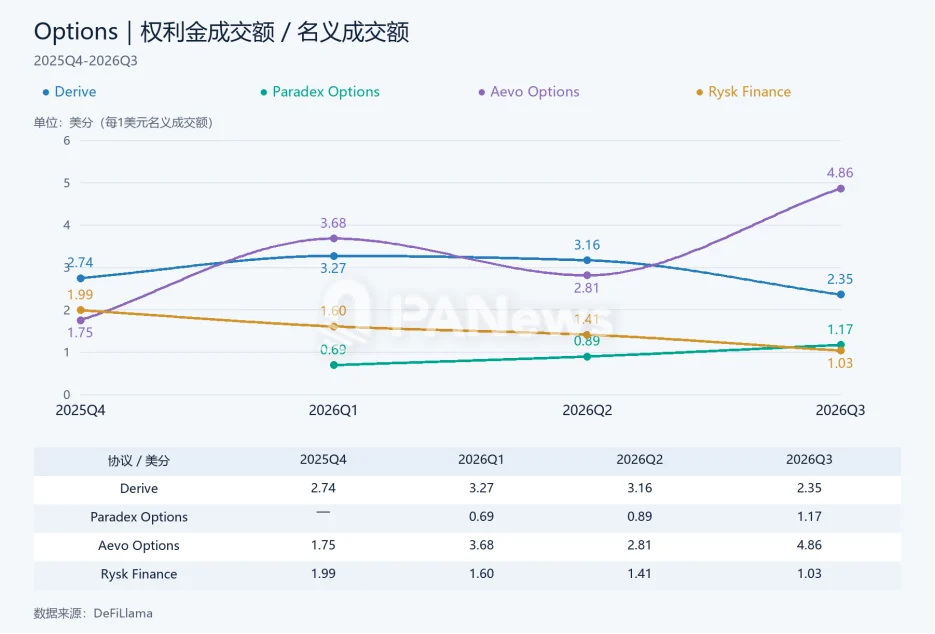Click the chart title 'Options｜权利金成交额 / 名义成交额'
Viewport: 935px width, 634px height.
click(221, 32)
